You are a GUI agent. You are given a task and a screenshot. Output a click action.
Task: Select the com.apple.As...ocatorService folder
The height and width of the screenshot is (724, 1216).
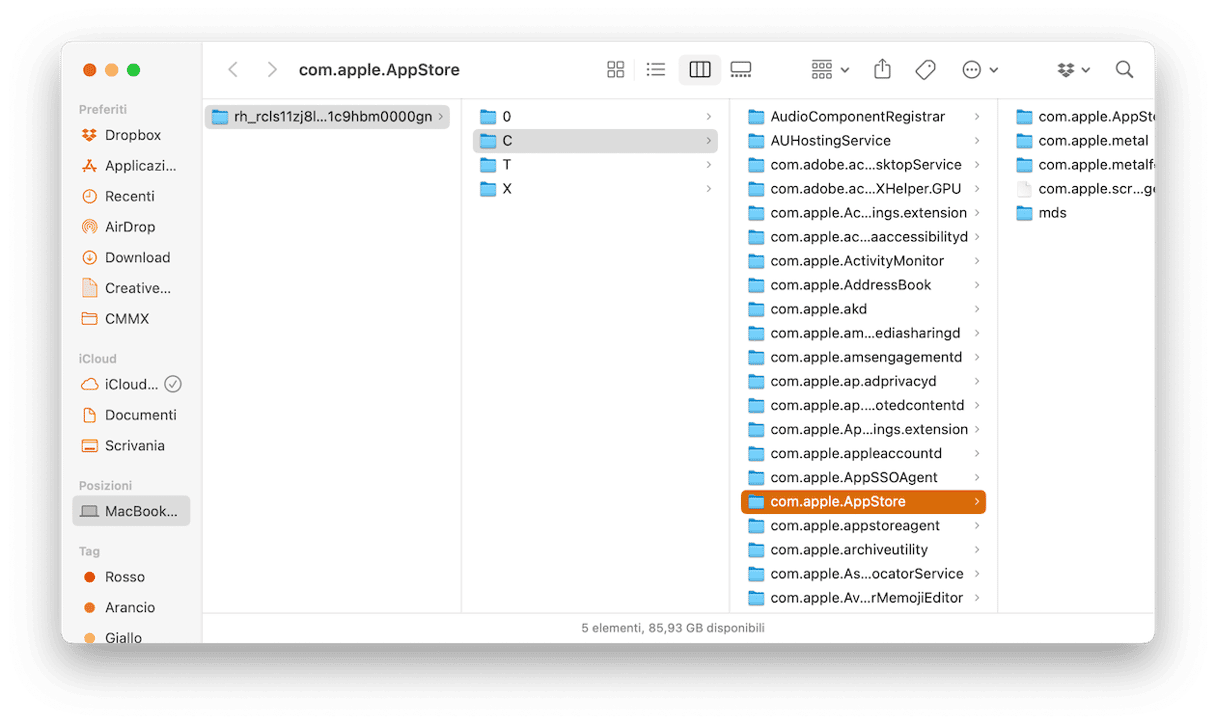coord(863,573)
